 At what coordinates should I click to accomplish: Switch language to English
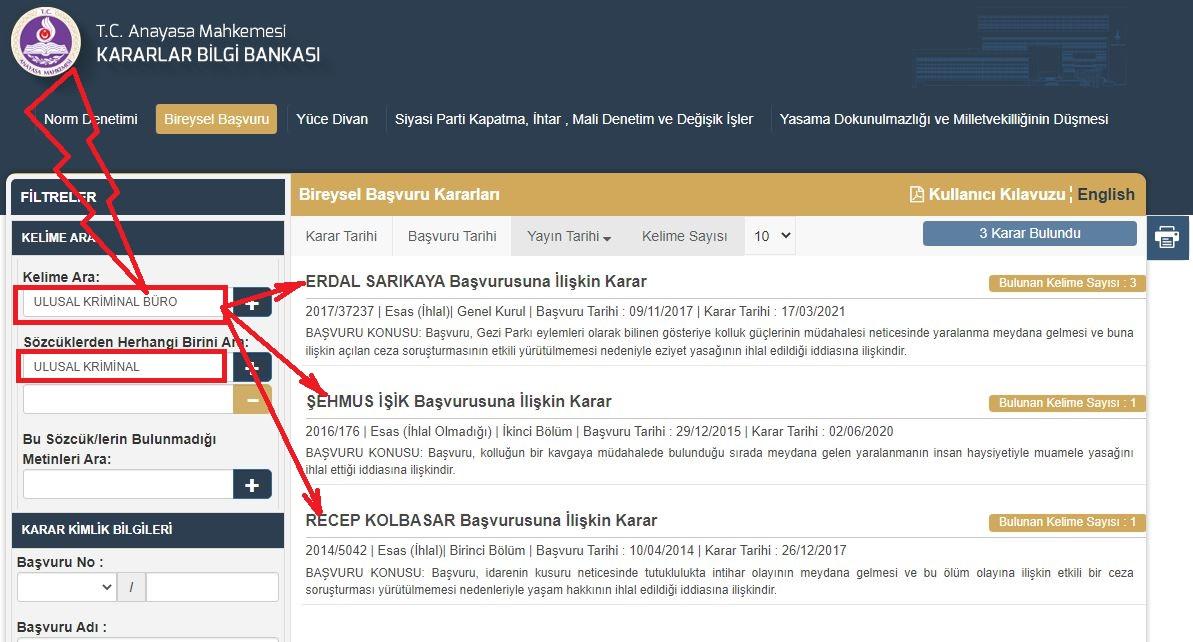coord(1105,194)
